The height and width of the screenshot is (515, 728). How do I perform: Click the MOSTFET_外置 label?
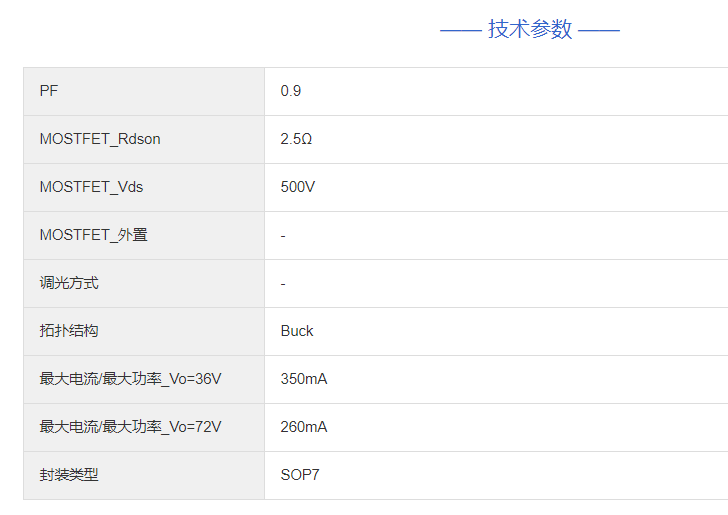(94, 235)
